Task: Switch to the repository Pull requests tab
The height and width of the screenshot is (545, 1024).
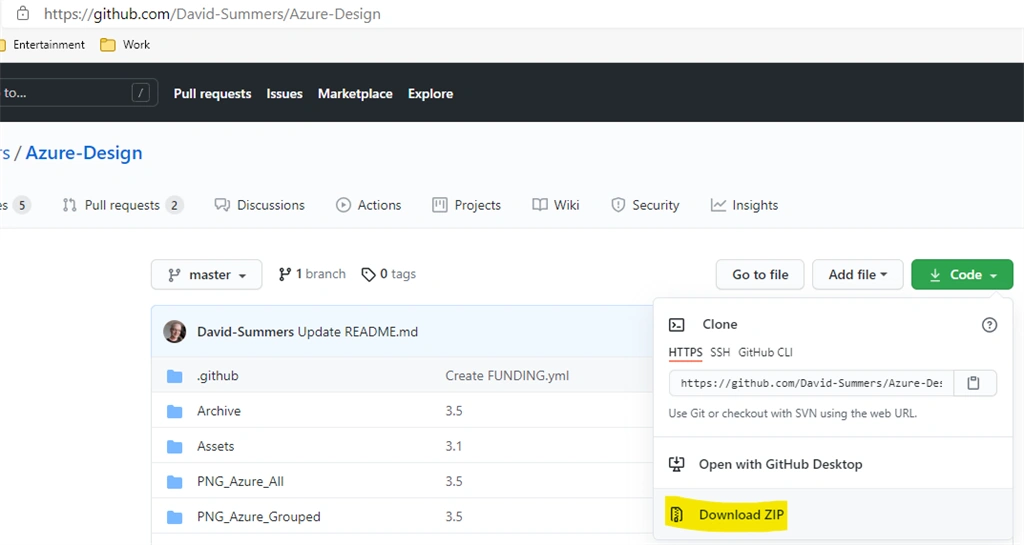Action: pyautogui.click(x=122, y=205)
